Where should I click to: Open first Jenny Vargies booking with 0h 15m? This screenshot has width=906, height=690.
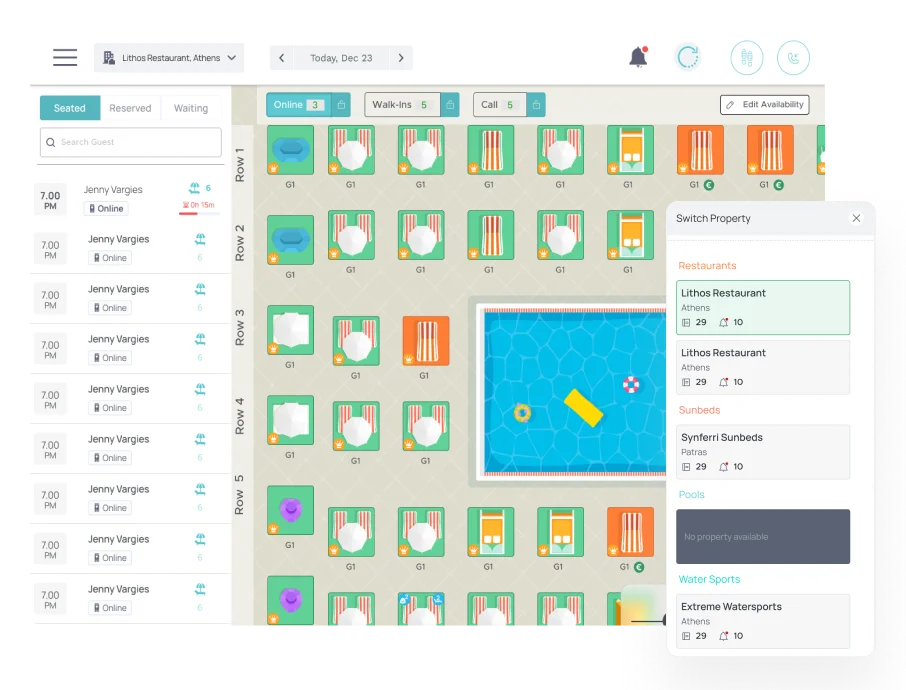pos(131,198)
